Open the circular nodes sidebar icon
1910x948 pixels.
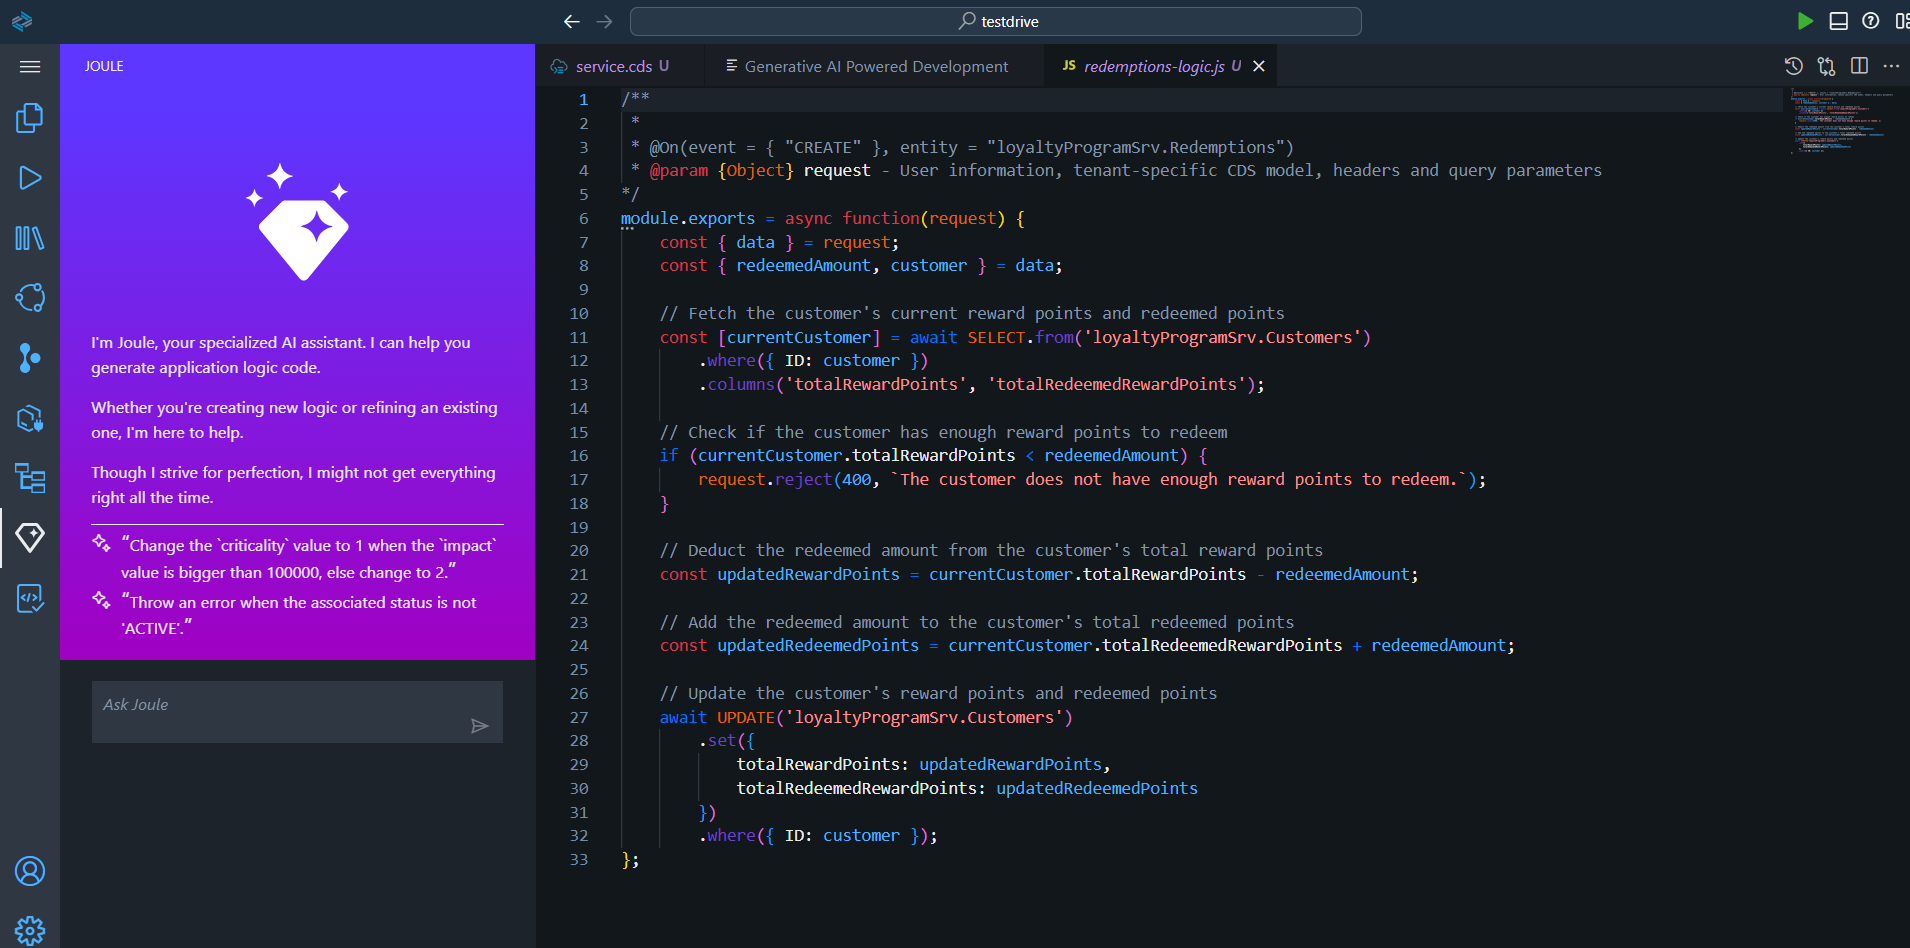[x=30, y=297]
